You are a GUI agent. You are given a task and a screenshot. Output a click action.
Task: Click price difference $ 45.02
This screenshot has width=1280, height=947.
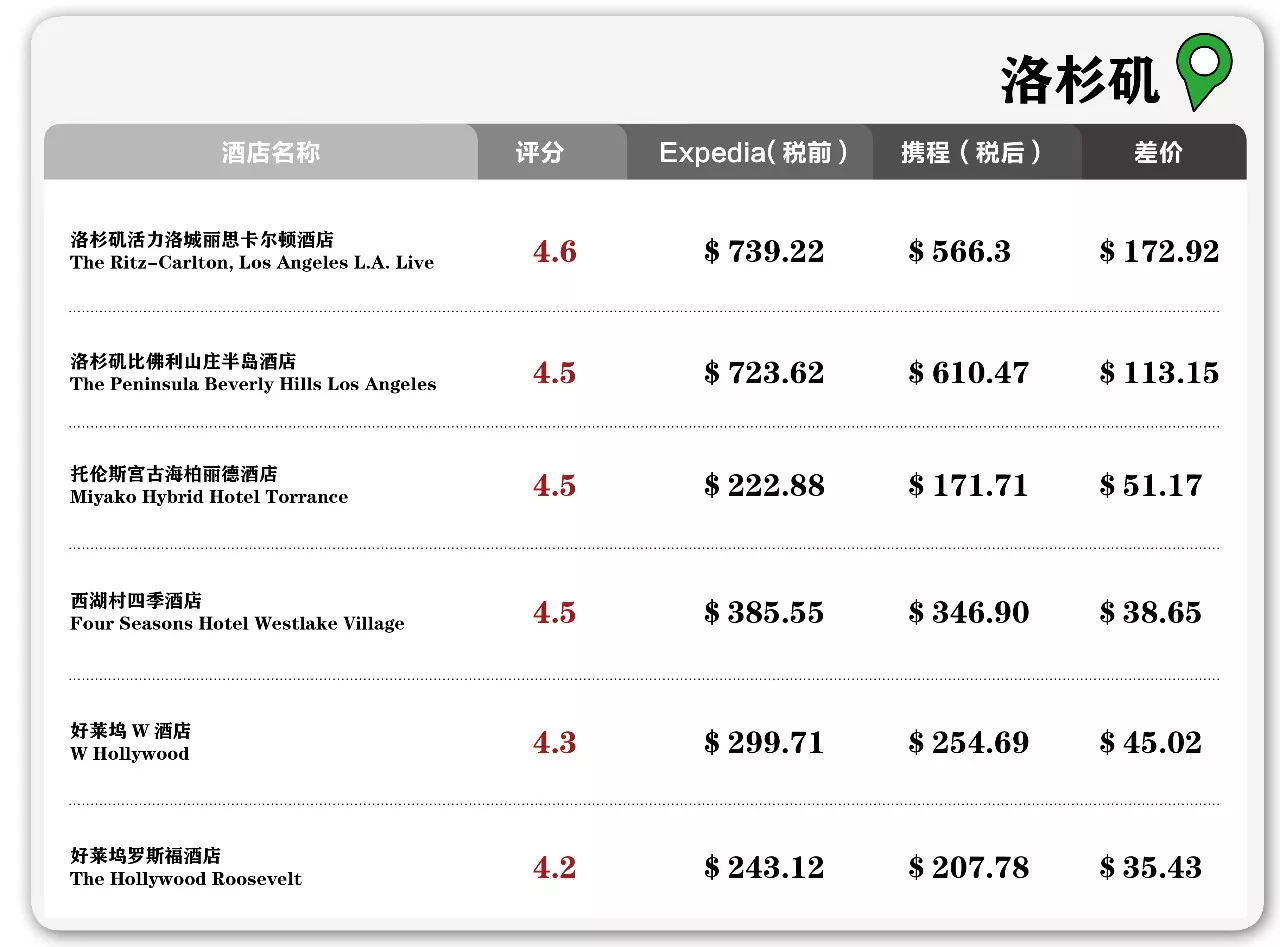tap(1150, 743)
